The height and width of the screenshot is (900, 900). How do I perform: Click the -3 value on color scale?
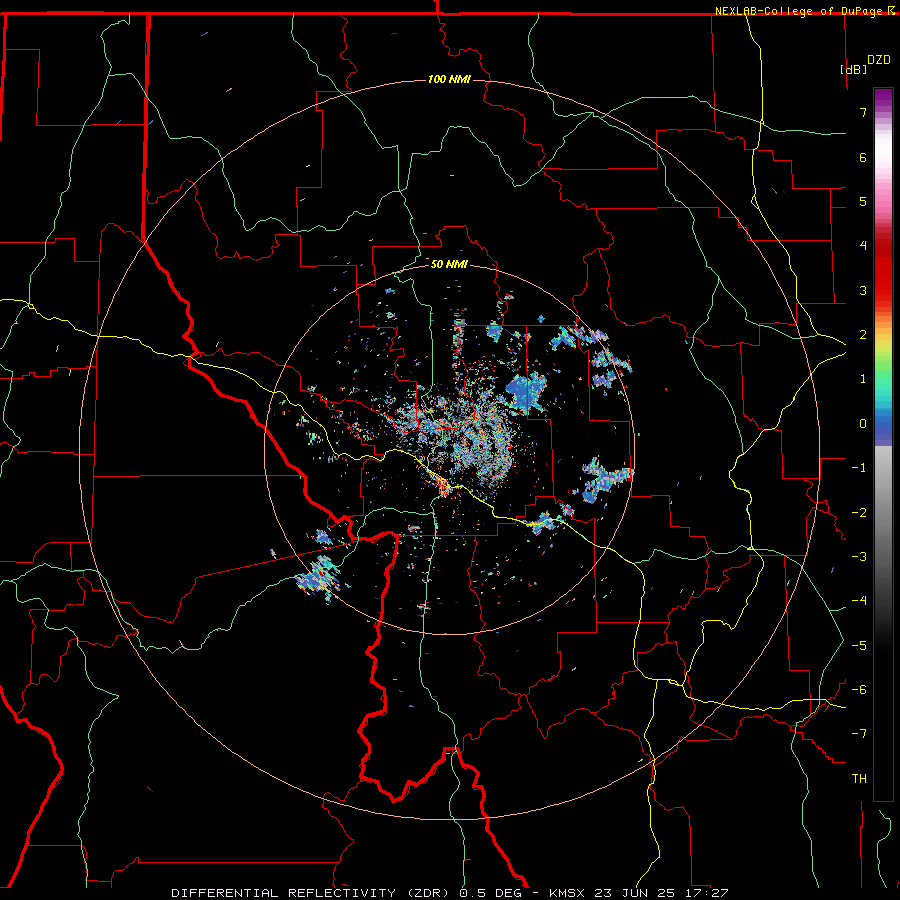coord(859,557)
